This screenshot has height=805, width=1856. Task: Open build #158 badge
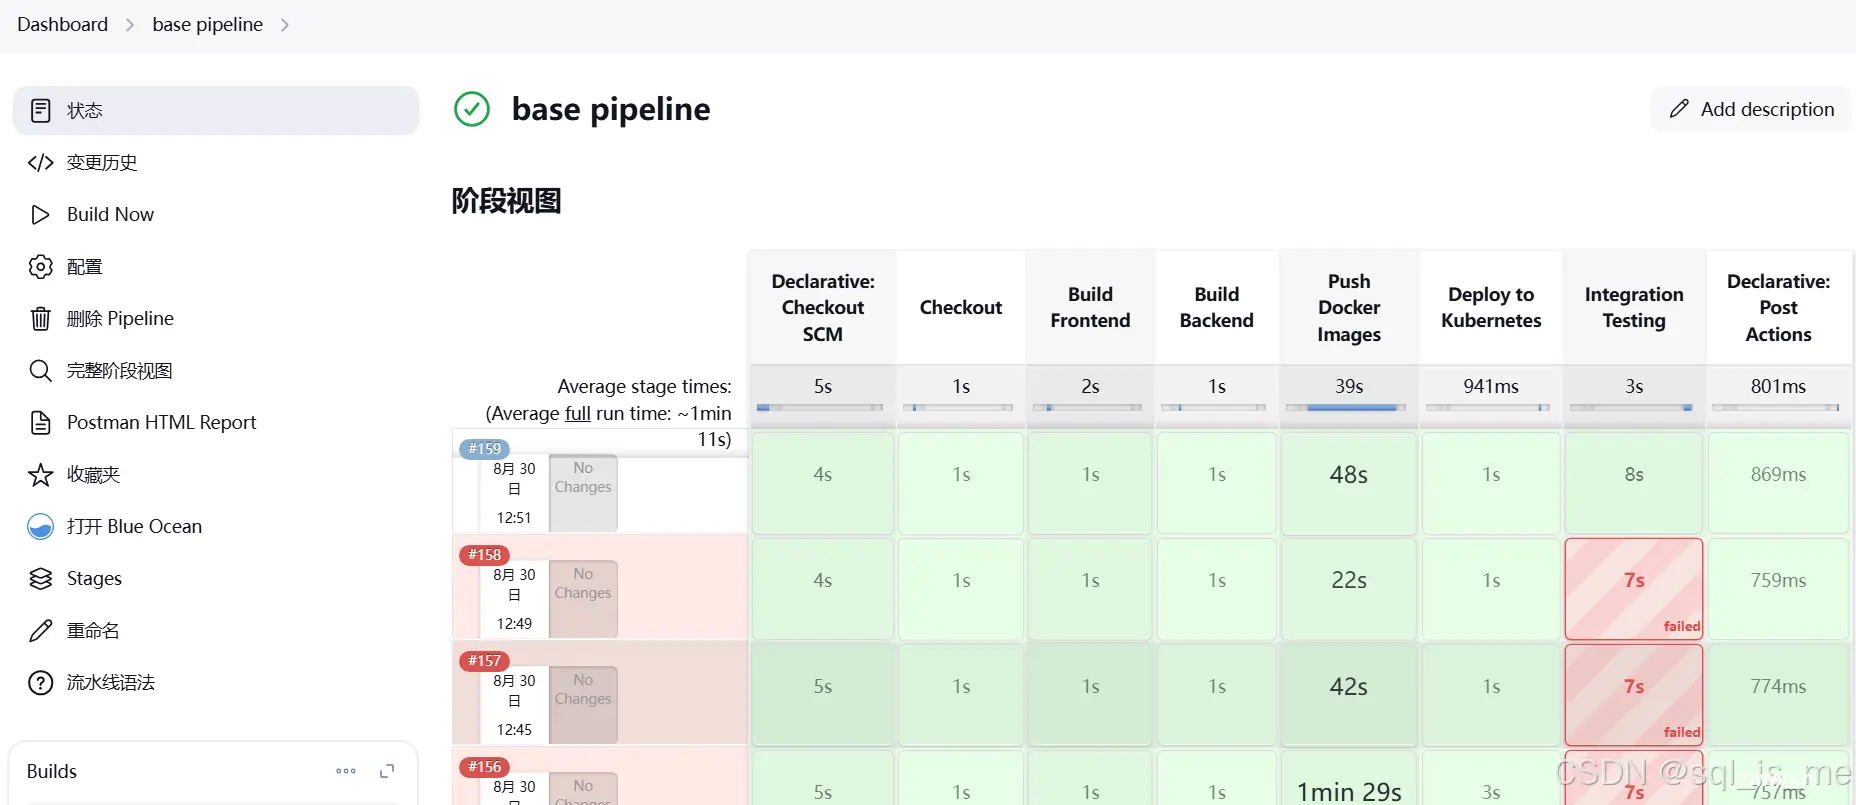484,555
